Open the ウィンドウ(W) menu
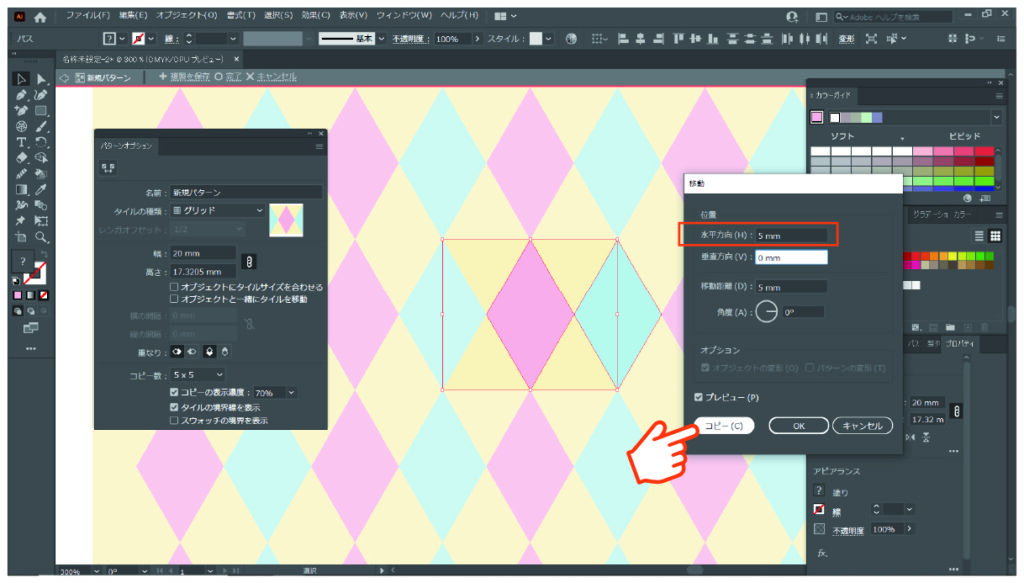This screenshot has height=583, width=1024. tap(404, 15)
